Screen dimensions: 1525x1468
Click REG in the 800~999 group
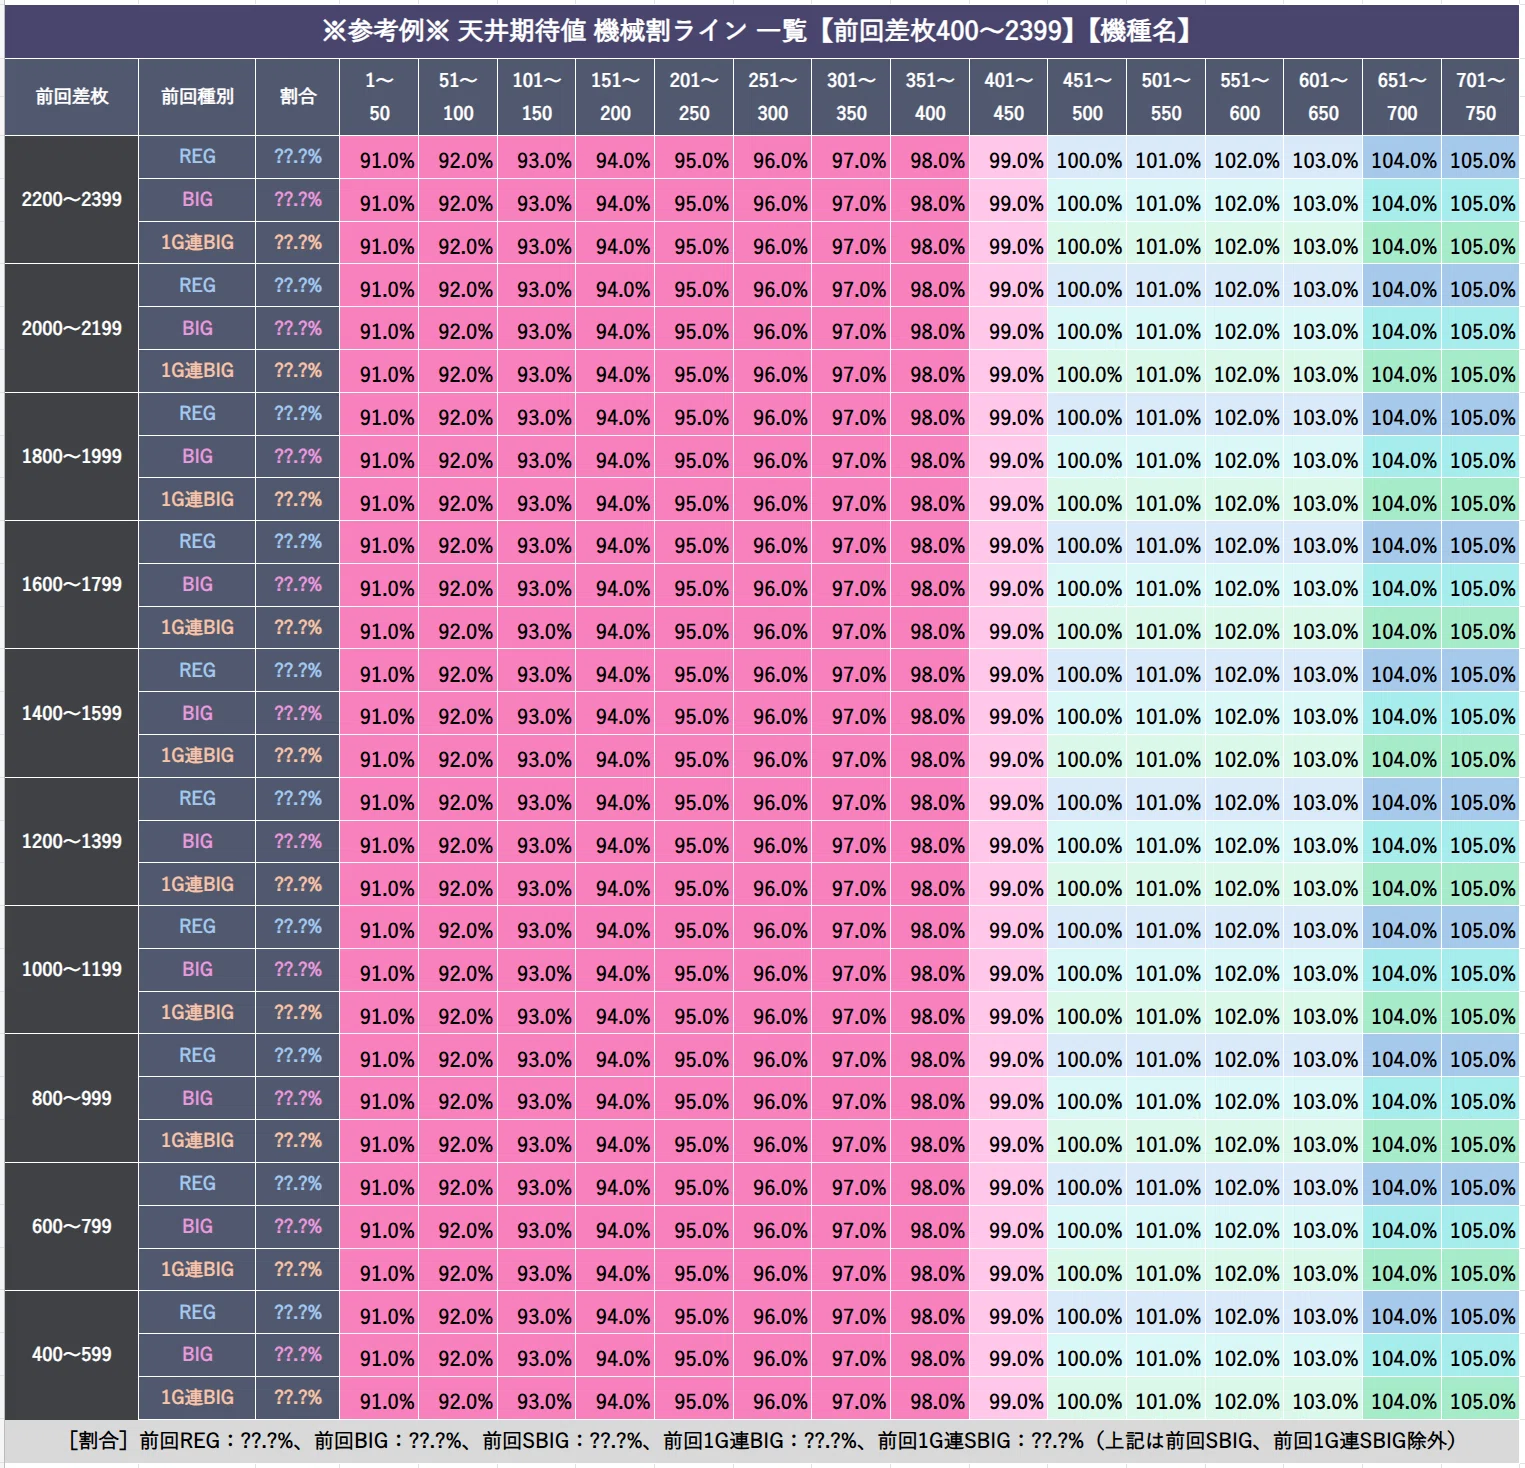197,1055
